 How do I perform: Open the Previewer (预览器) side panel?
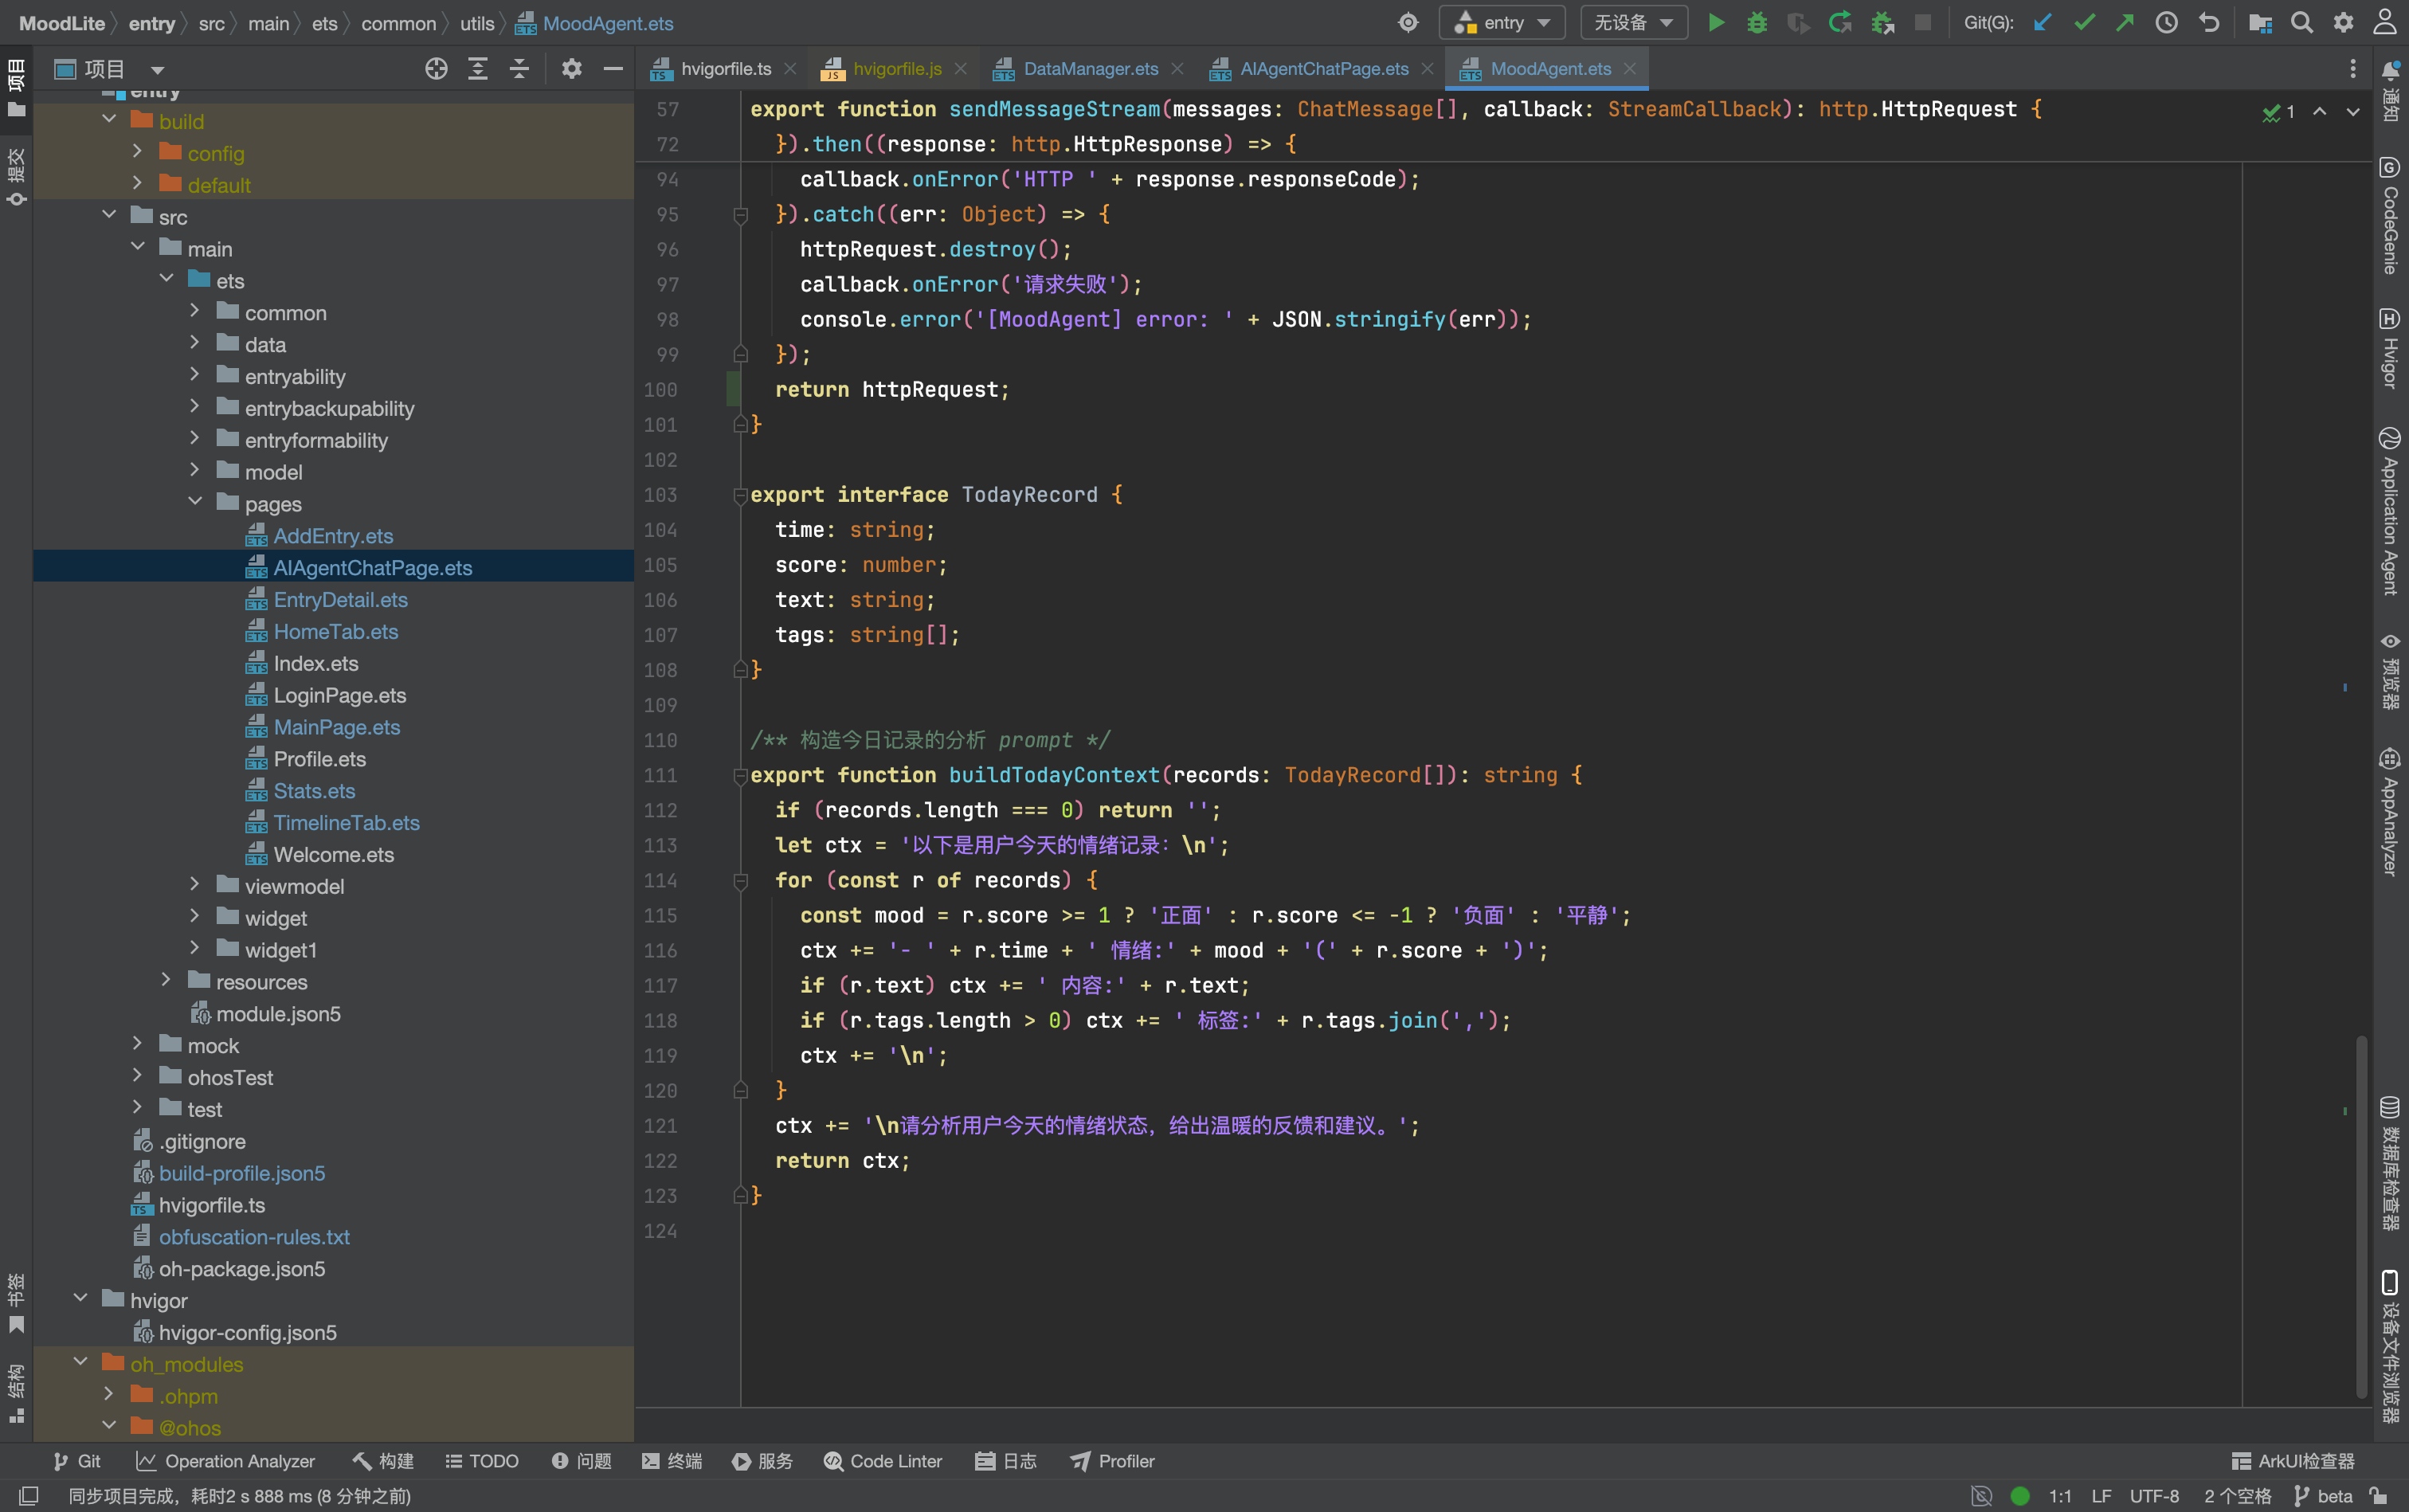coord(2390,671)
